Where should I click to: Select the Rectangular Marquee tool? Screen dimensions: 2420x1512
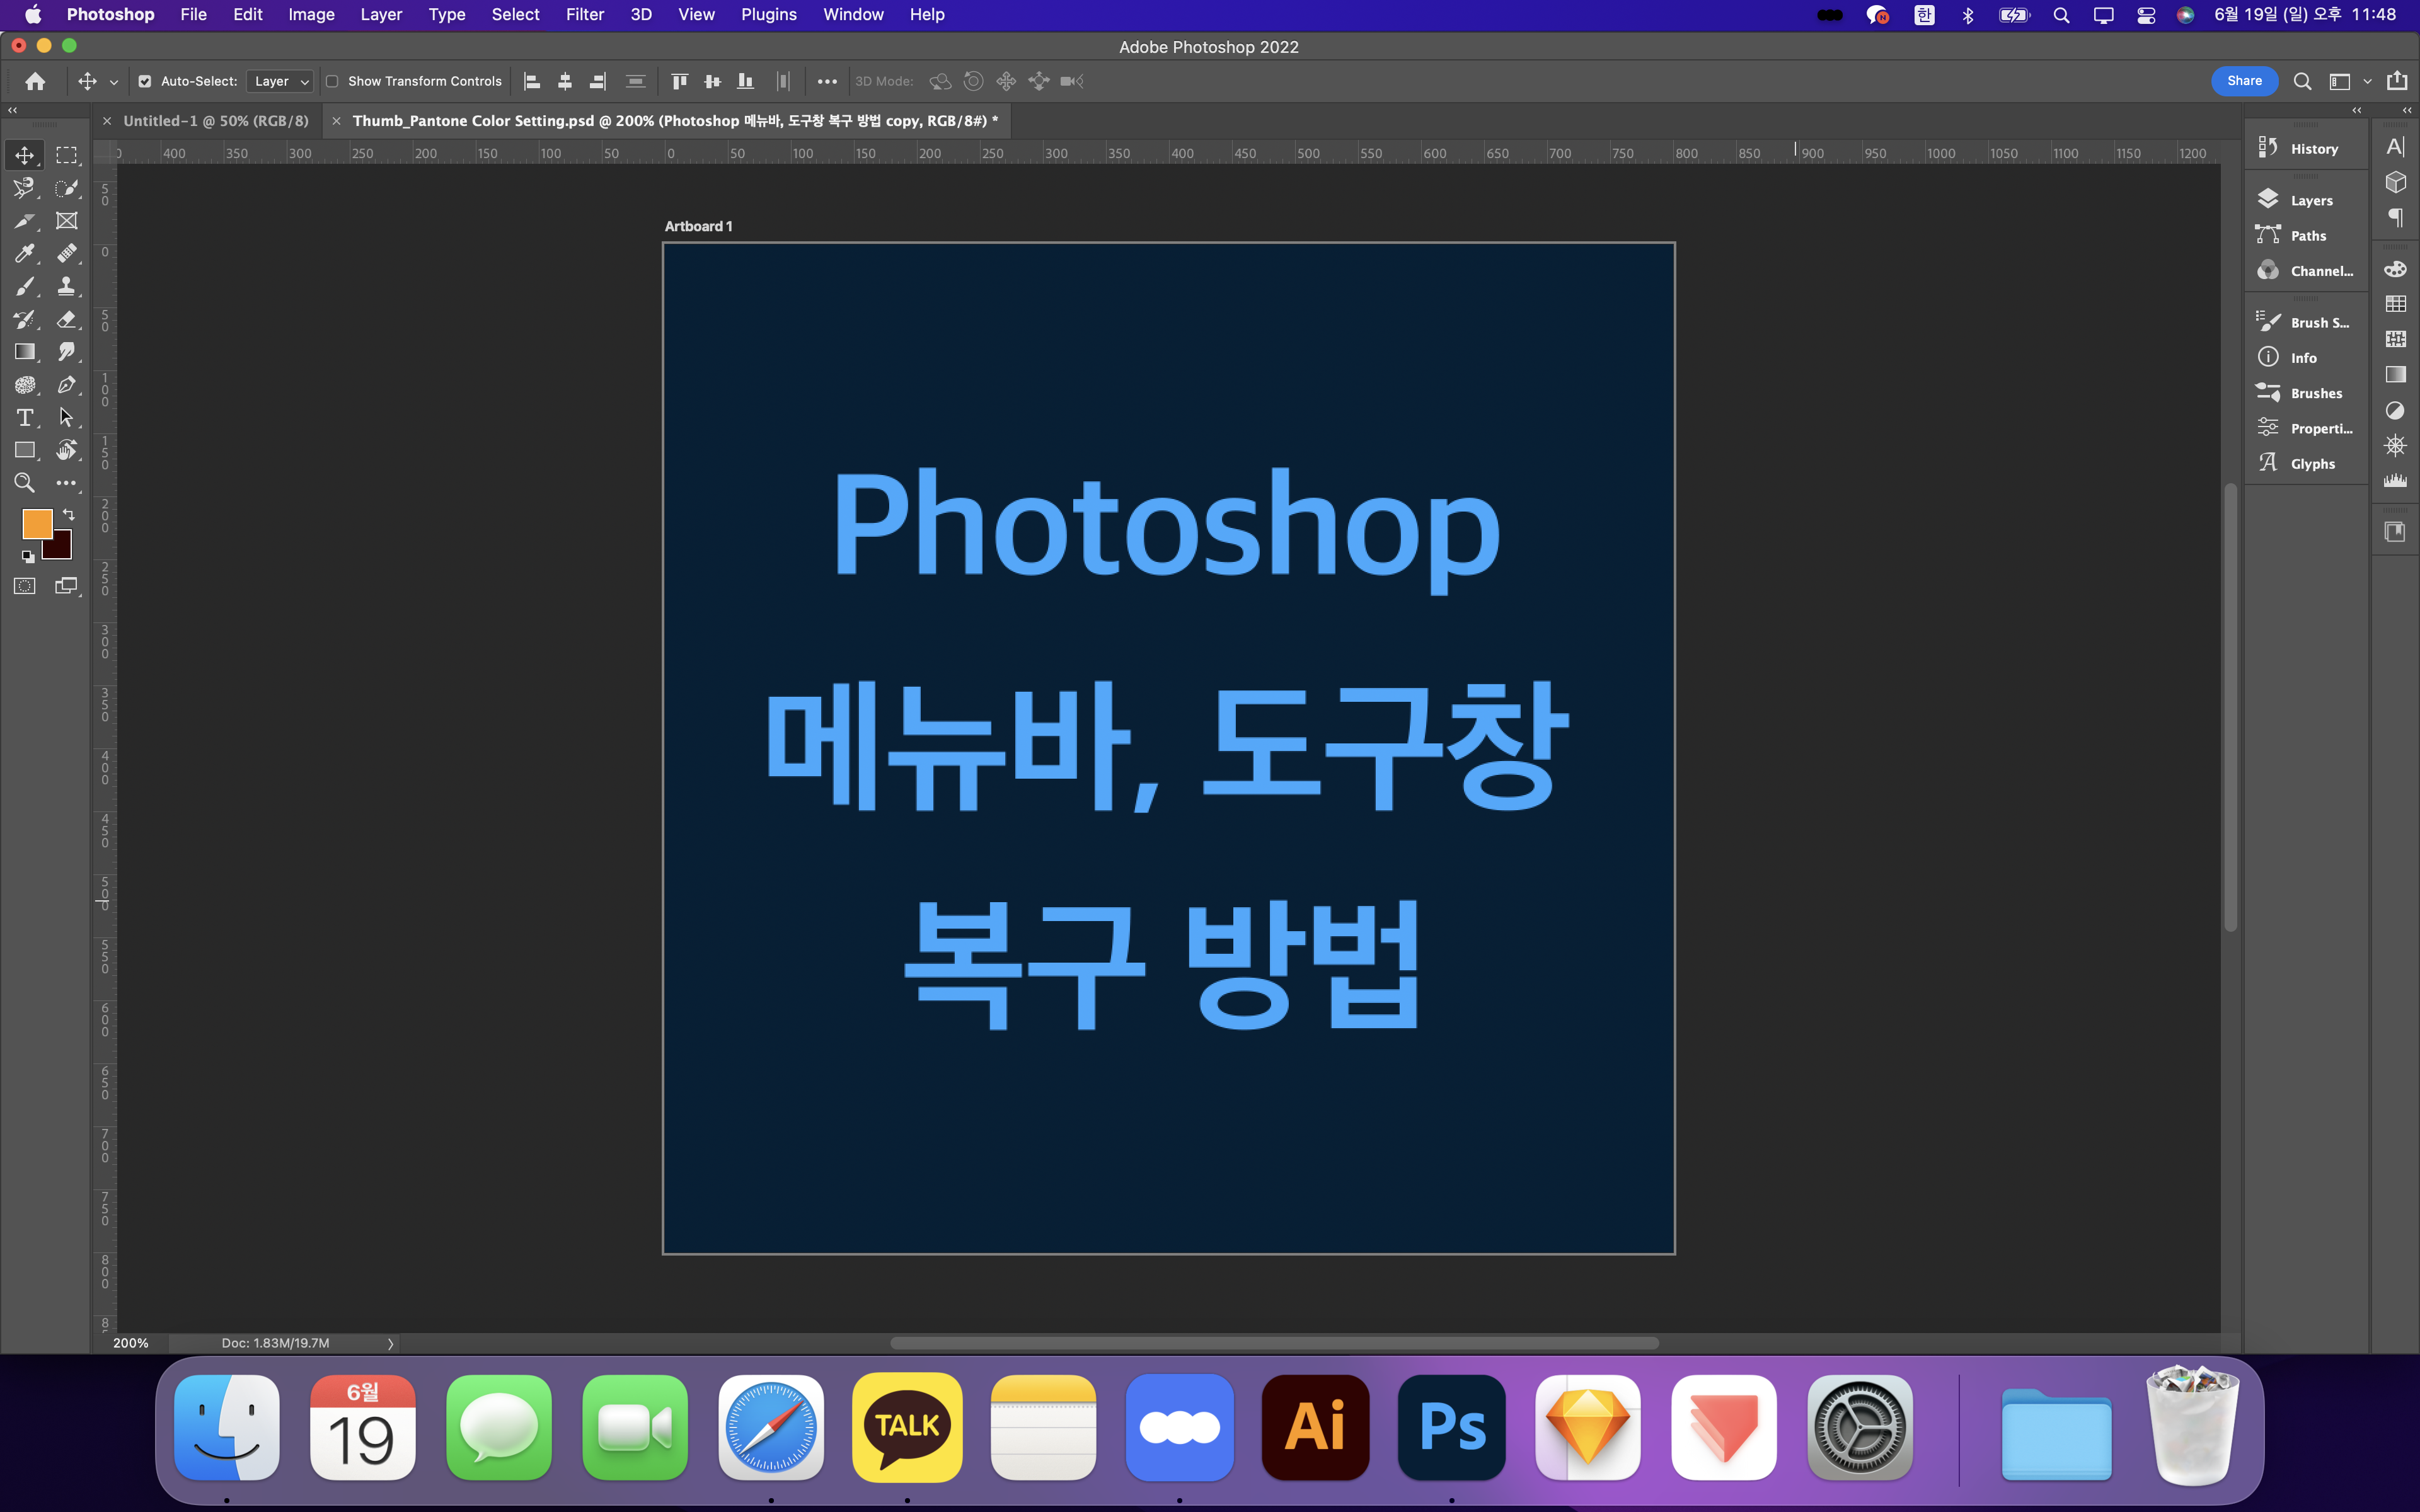pos(66,155)
